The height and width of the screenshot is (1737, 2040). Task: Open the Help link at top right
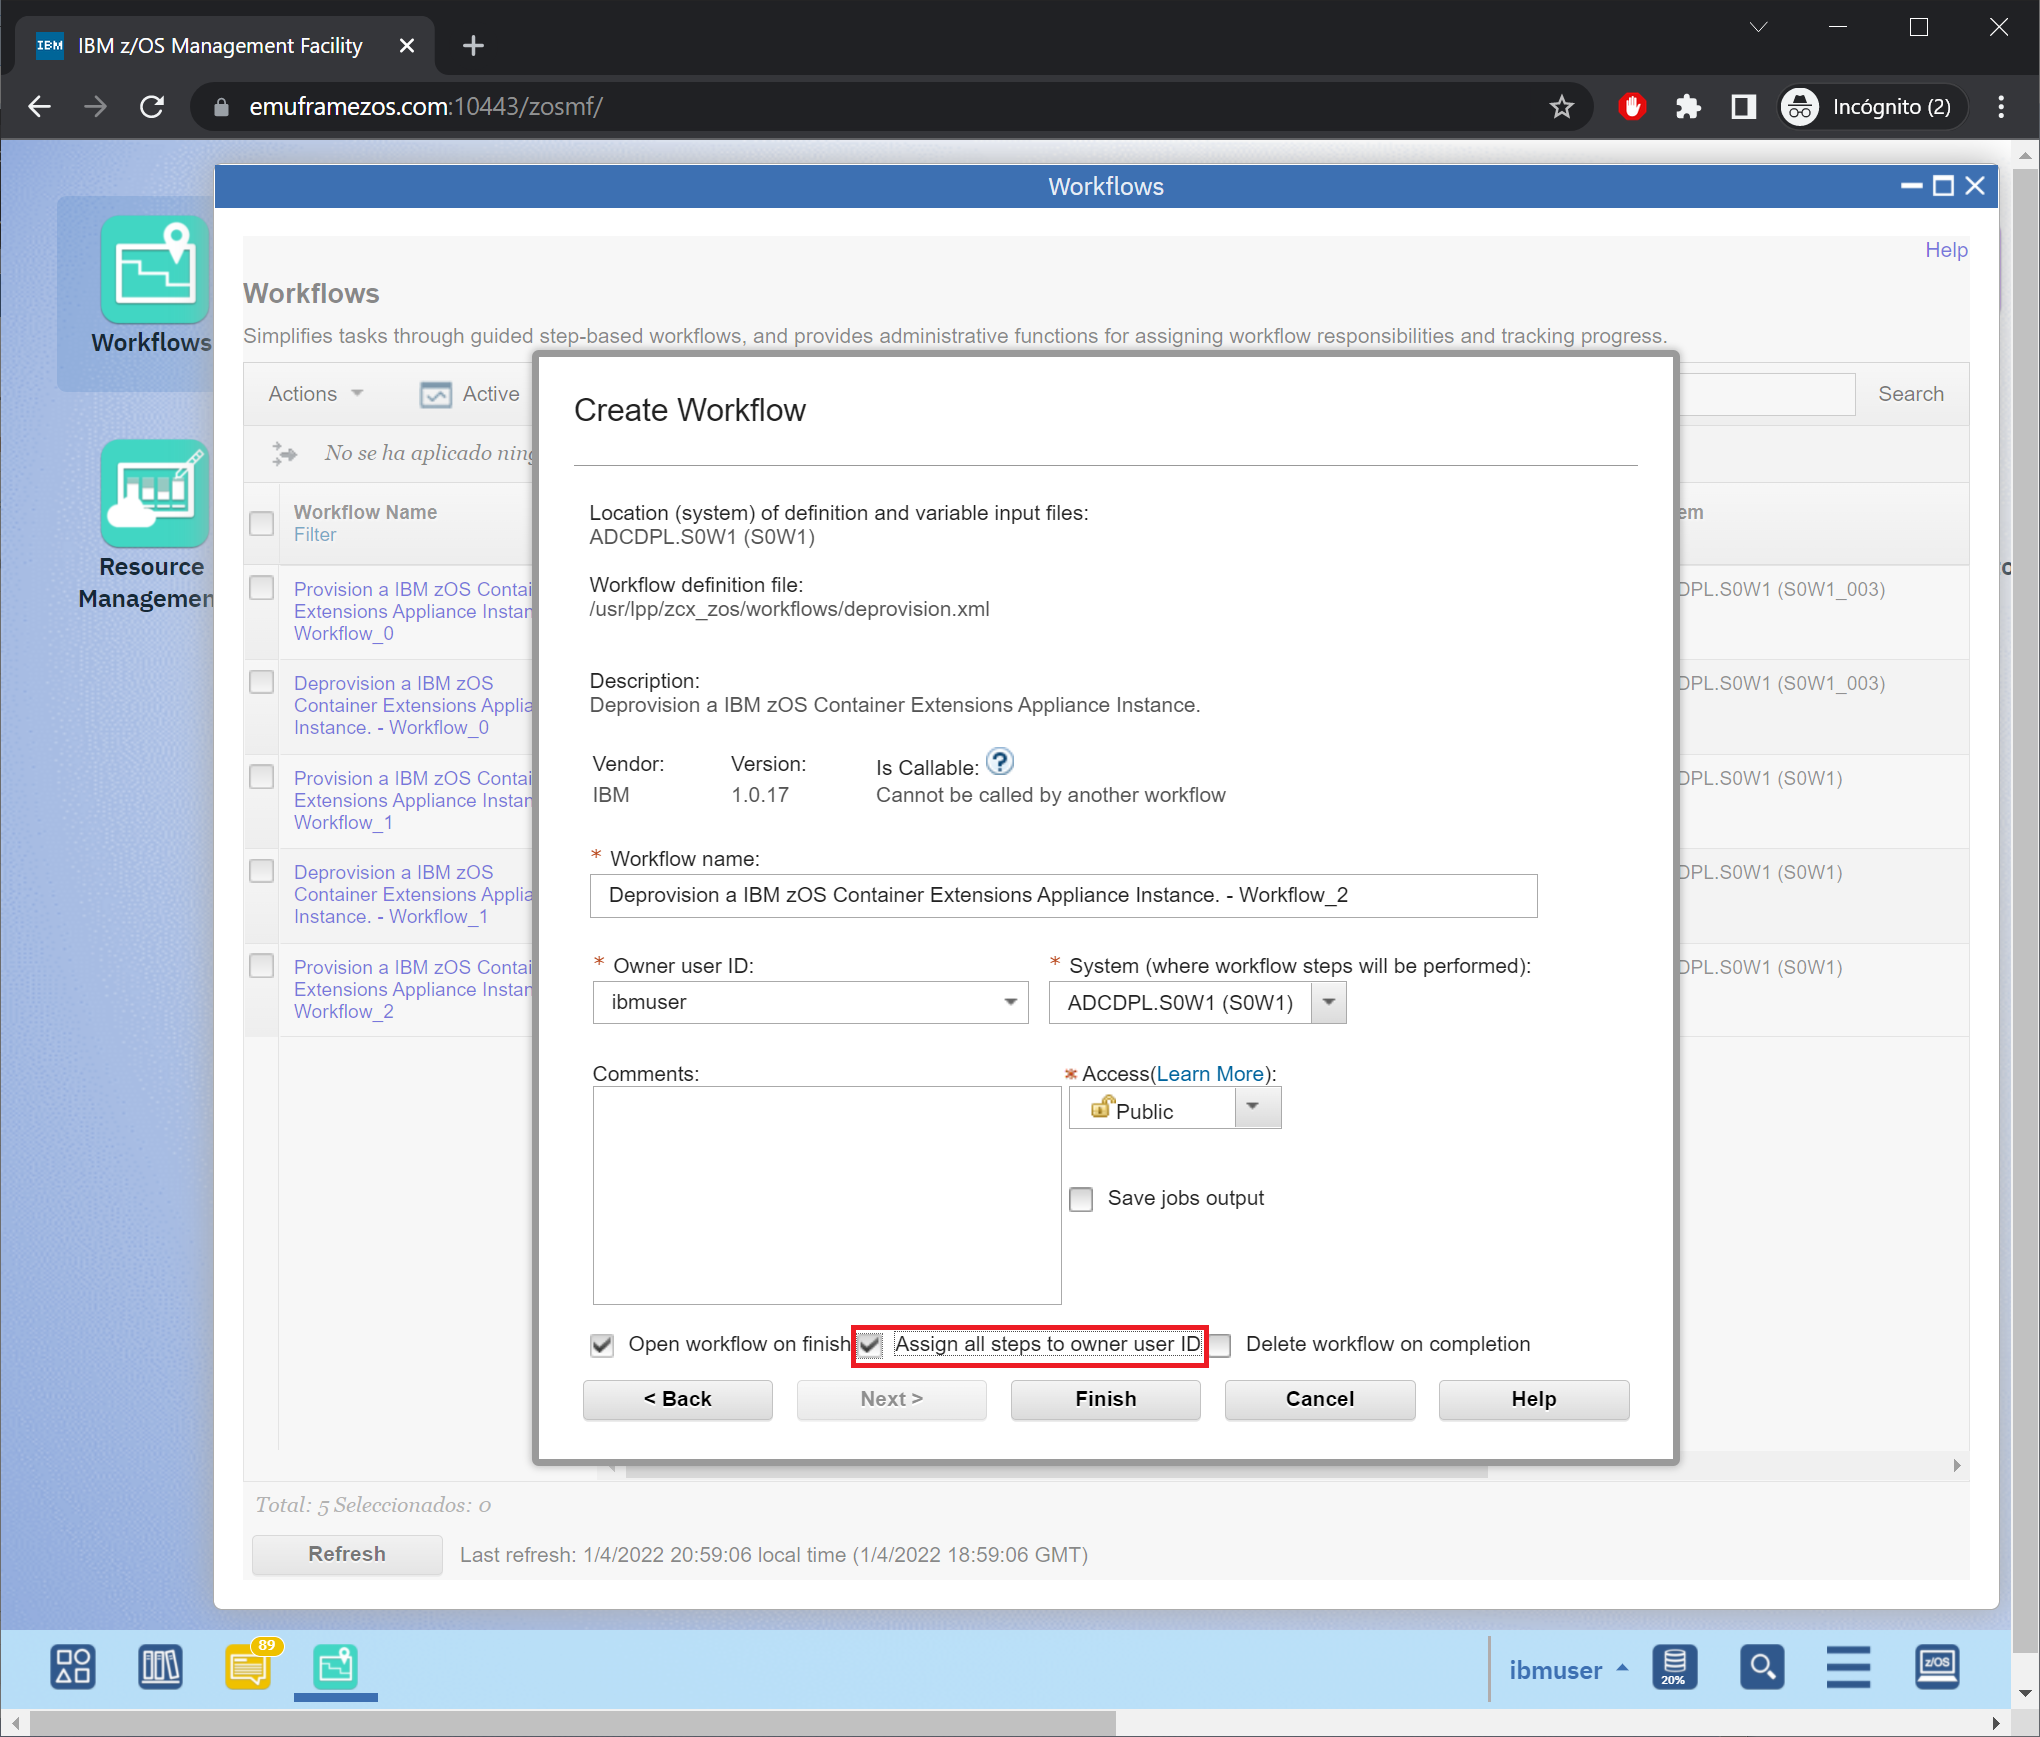(x=1945, y=250)
